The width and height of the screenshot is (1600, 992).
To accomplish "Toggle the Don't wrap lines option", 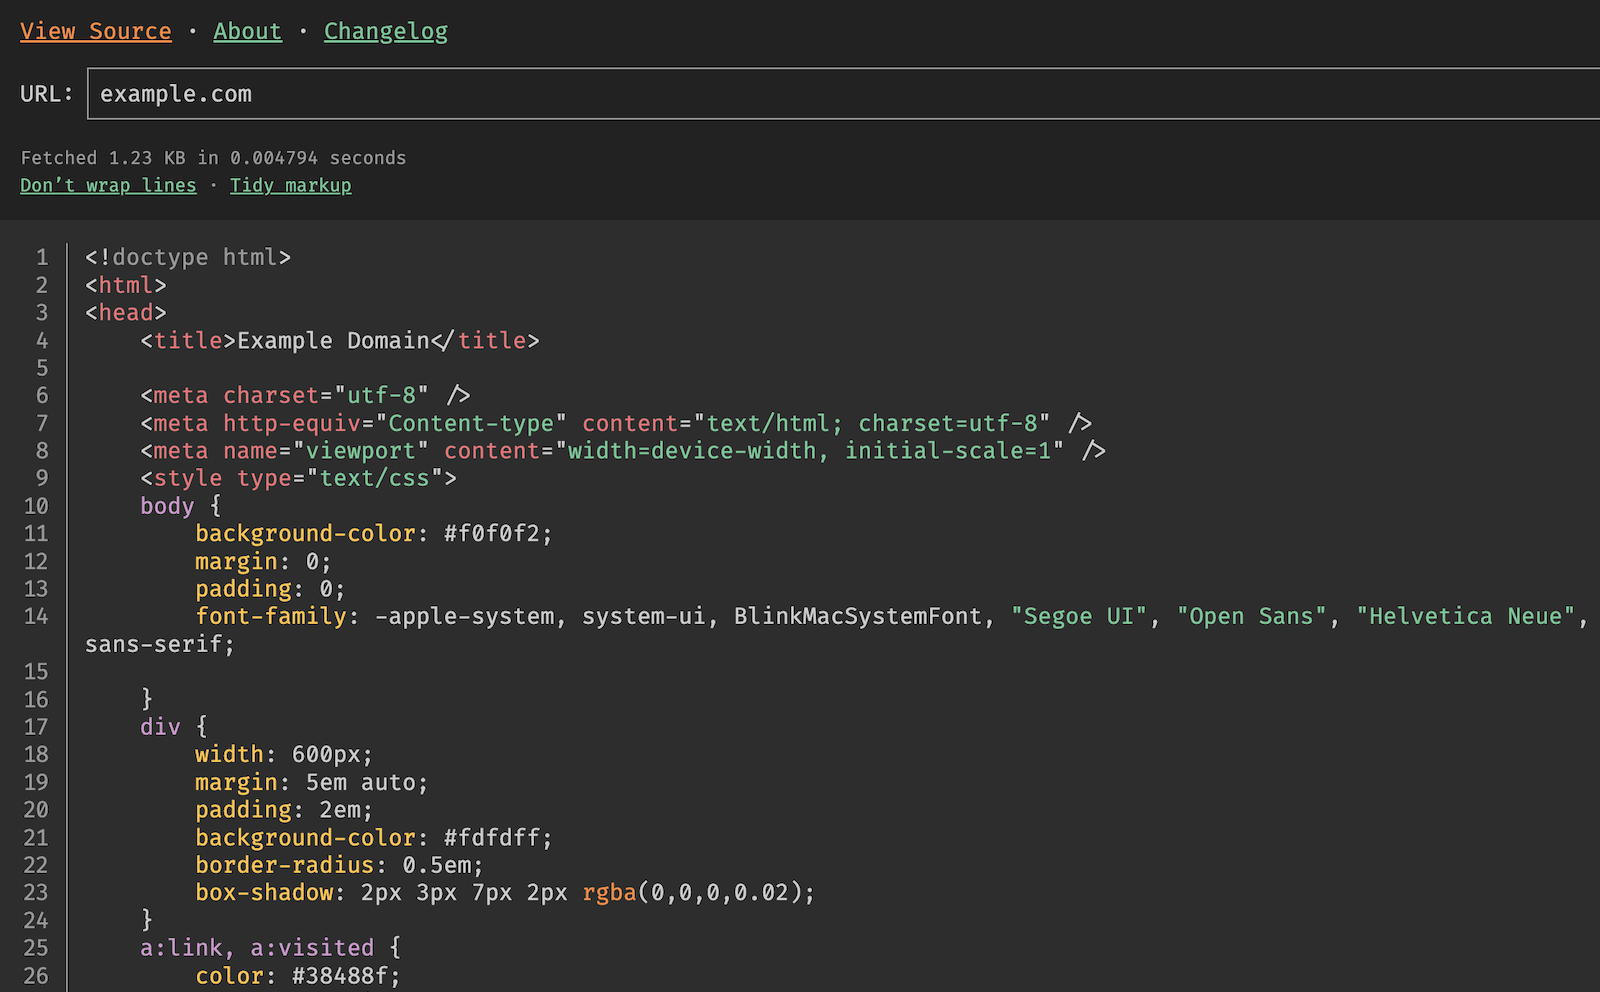I will coord(108,185).
